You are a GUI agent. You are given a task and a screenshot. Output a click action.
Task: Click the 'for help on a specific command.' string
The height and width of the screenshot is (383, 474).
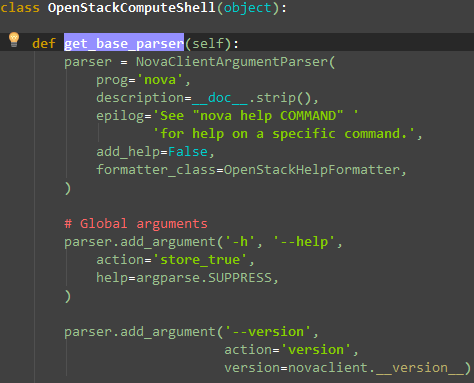(x=284, y=134)
